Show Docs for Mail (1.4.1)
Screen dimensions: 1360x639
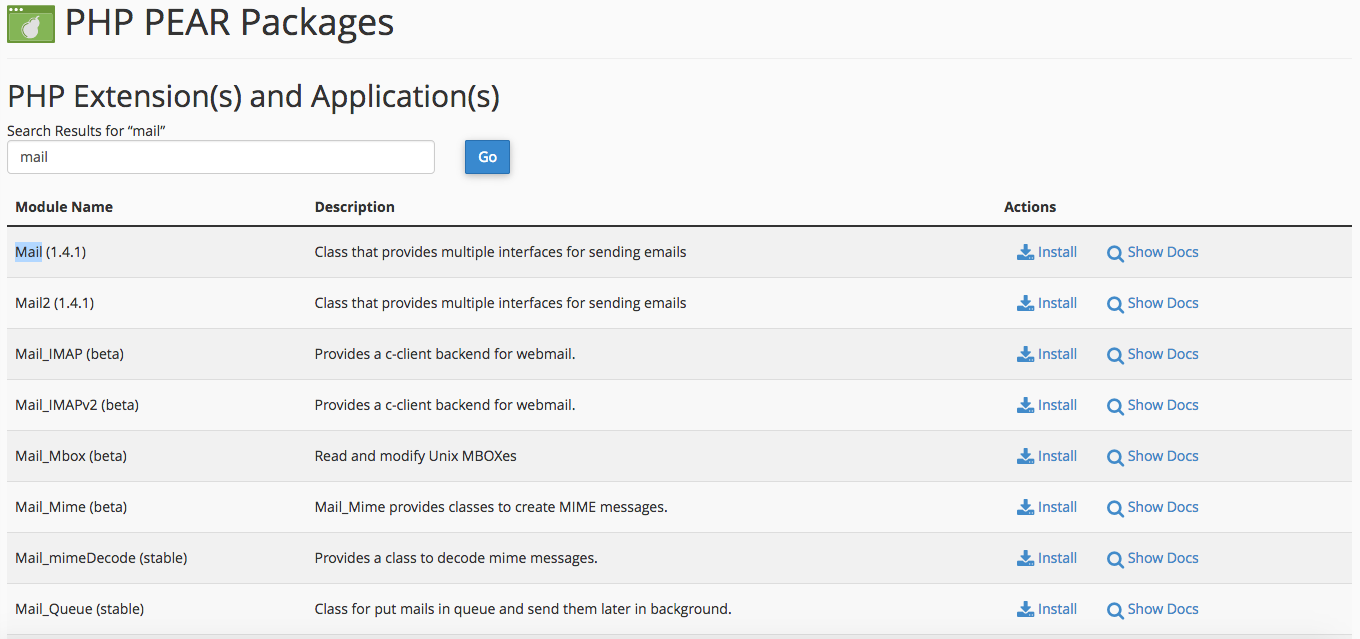point(1153,252)
